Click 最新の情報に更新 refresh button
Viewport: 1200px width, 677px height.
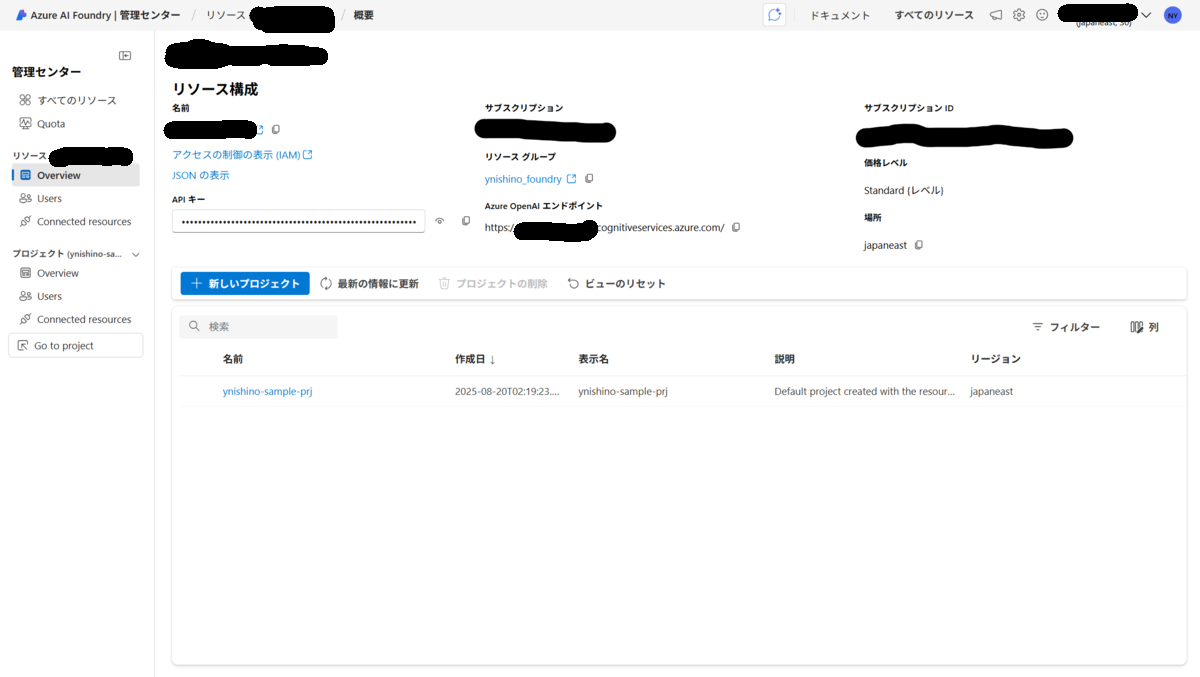pyautogui.click(x=369, y=284)
